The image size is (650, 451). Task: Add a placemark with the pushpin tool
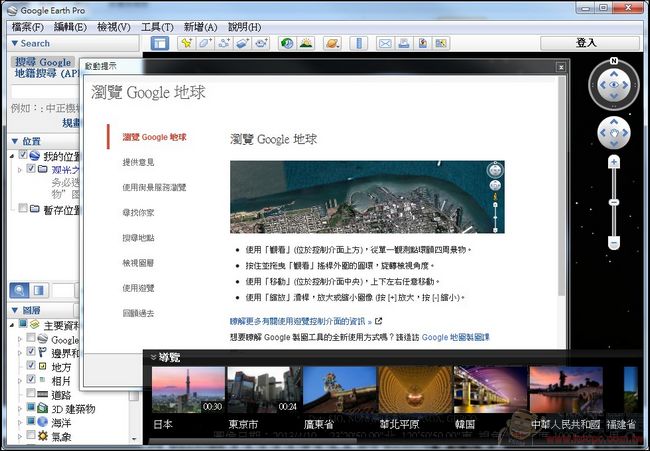[x=187, y=43]
